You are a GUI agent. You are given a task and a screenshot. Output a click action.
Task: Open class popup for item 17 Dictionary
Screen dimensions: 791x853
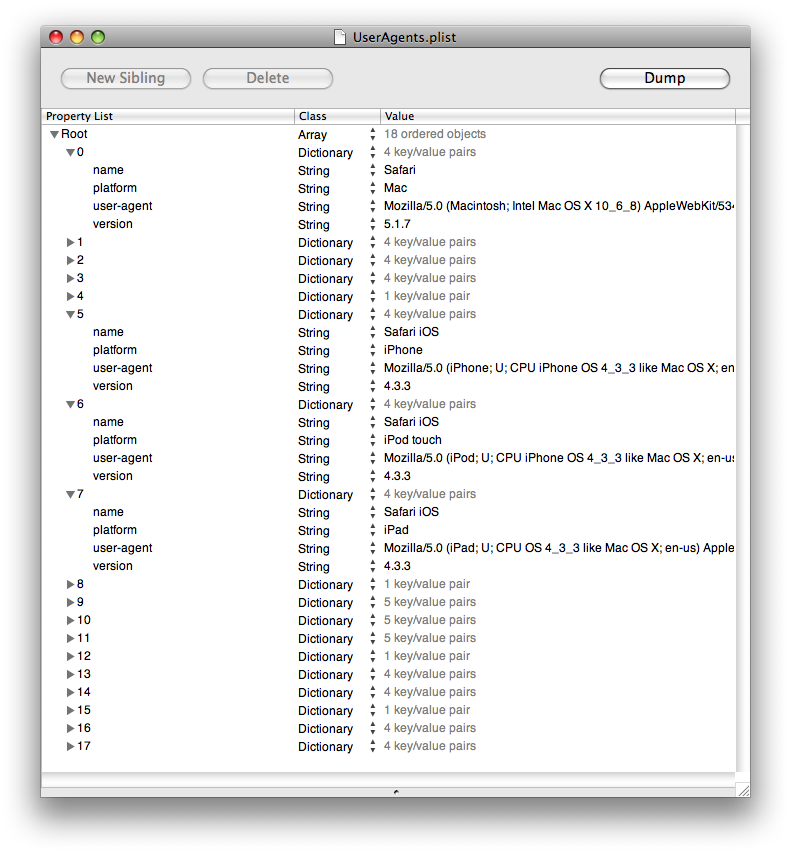click(372, 746)
